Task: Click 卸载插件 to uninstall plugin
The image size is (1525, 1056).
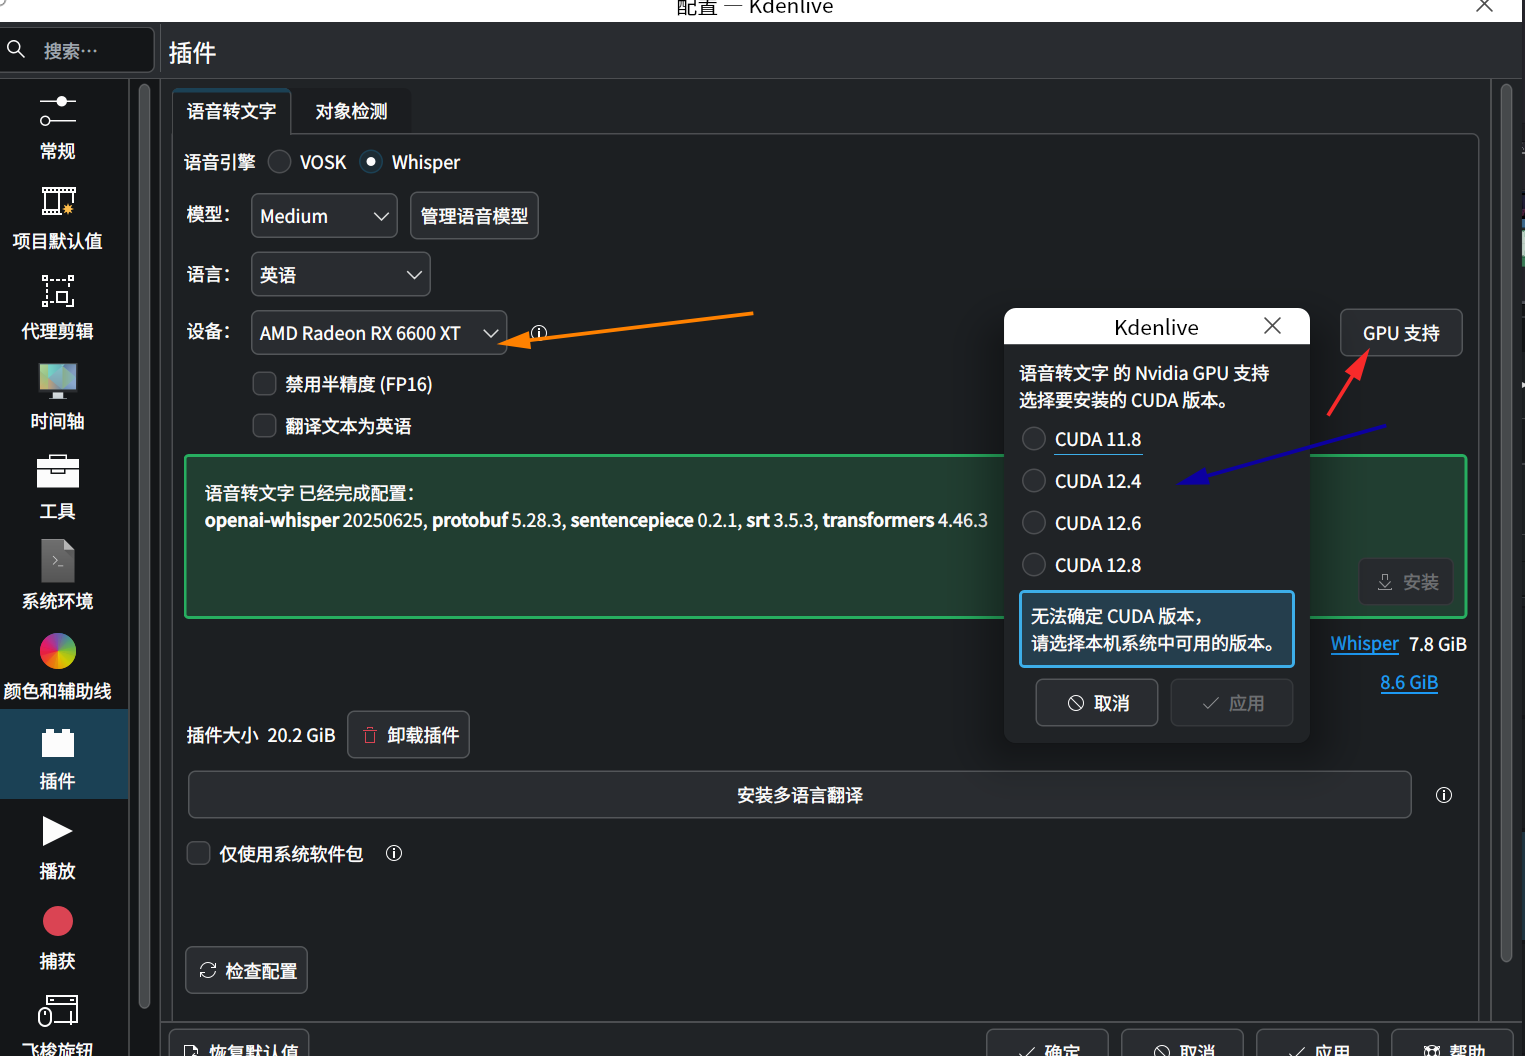Action: 409,735
